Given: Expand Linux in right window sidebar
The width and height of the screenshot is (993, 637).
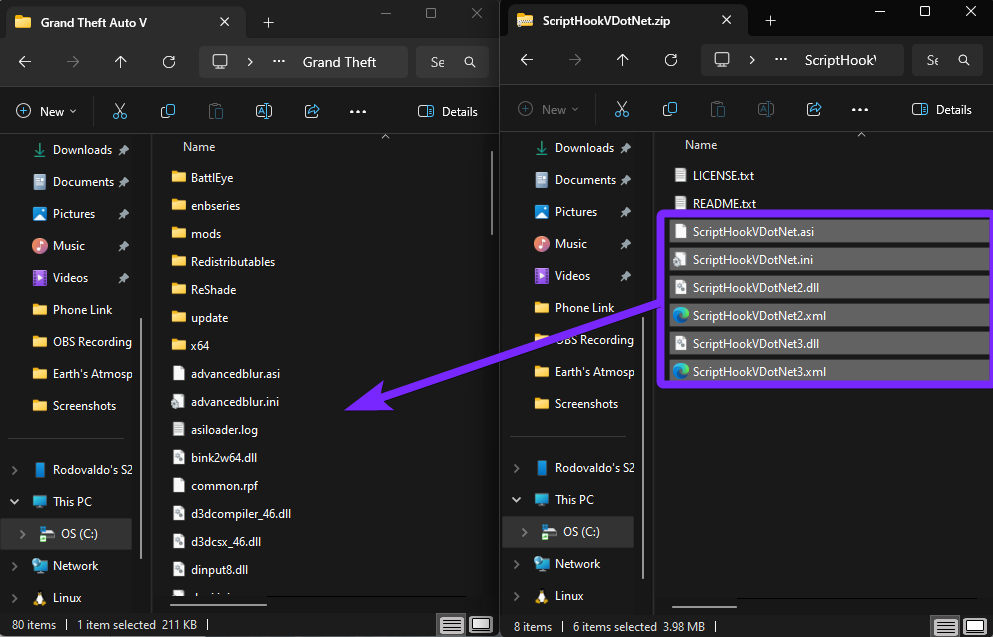Looking at the screenshot, I should coord(517,596).
